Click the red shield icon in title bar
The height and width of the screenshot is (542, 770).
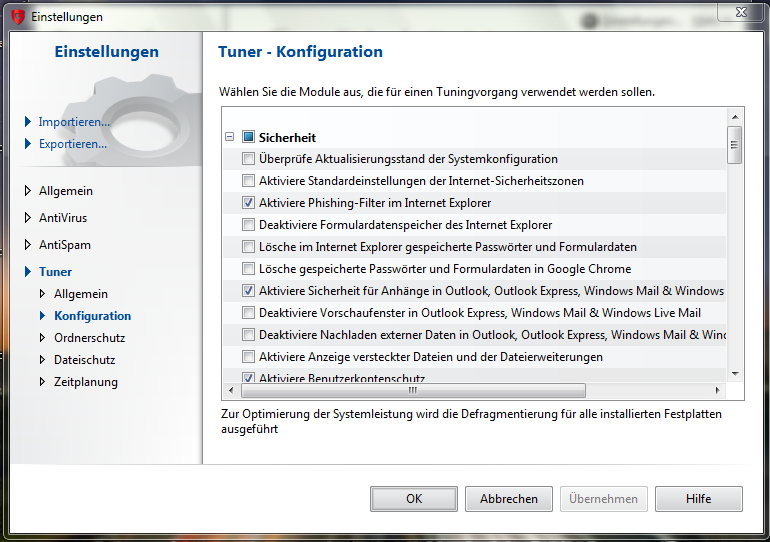16,16
